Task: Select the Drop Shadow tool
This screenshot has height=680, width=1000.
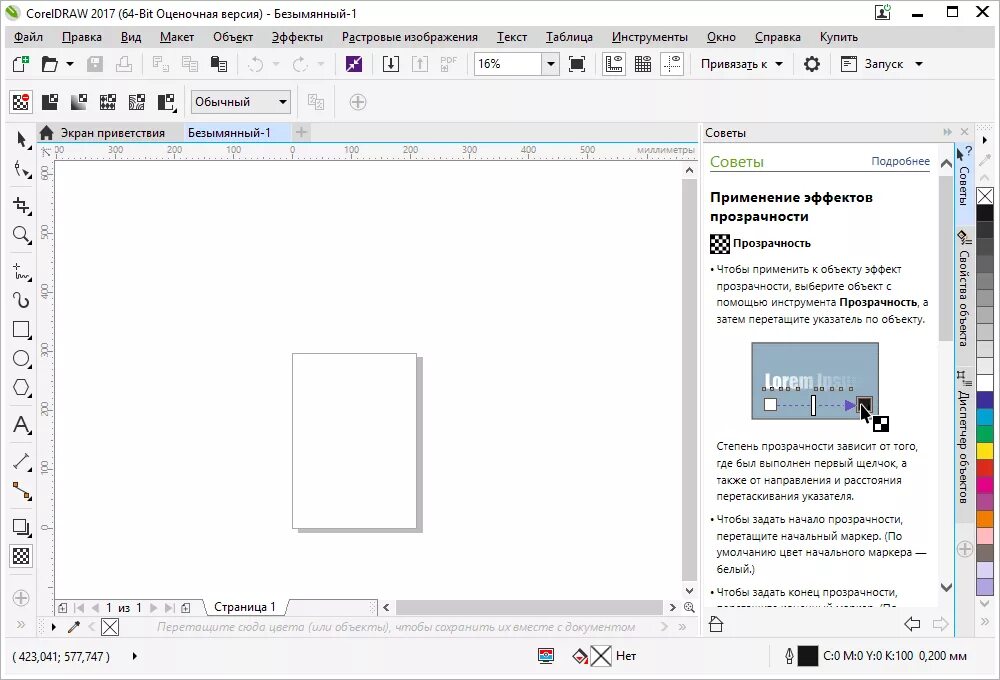Action: coord(22,528)
